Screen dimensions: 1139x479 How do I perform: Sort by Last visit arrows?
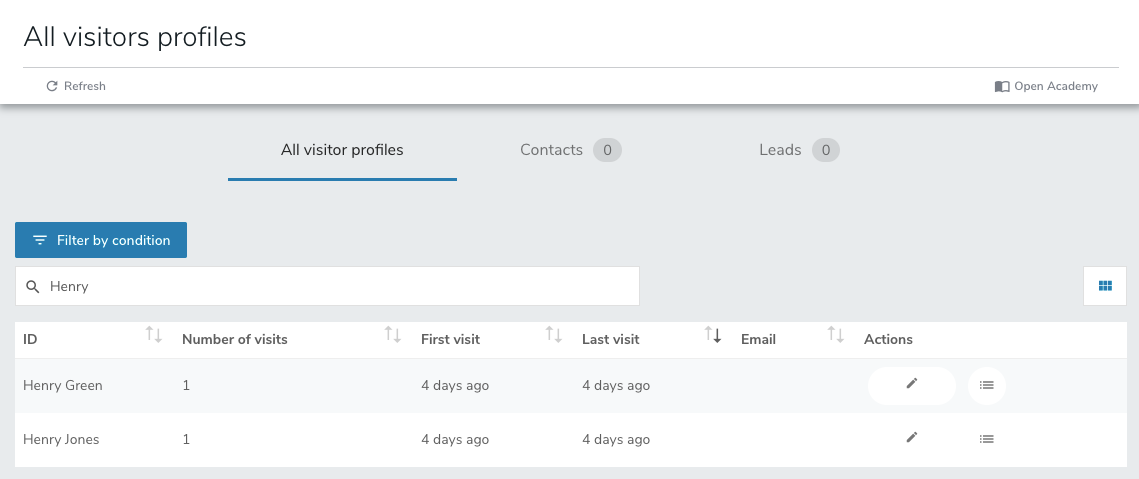click(x=713, y=335)
